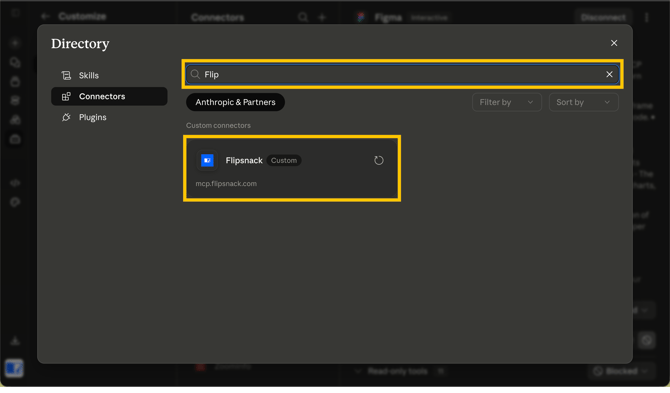
Task: Open the Blocked dropdown in background window
Action: click(x=621, y=371)
